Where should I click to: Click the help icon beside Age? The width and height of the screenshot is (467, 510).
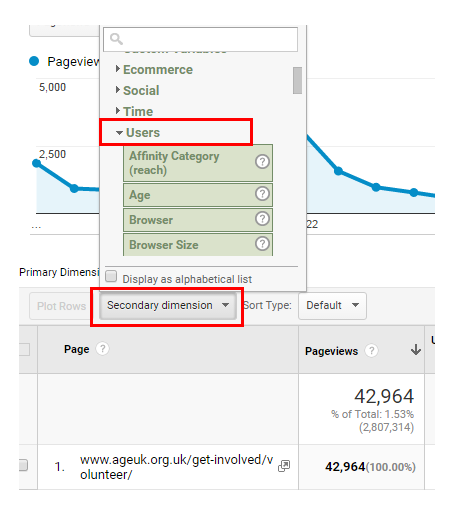click(x=262, y=194)
